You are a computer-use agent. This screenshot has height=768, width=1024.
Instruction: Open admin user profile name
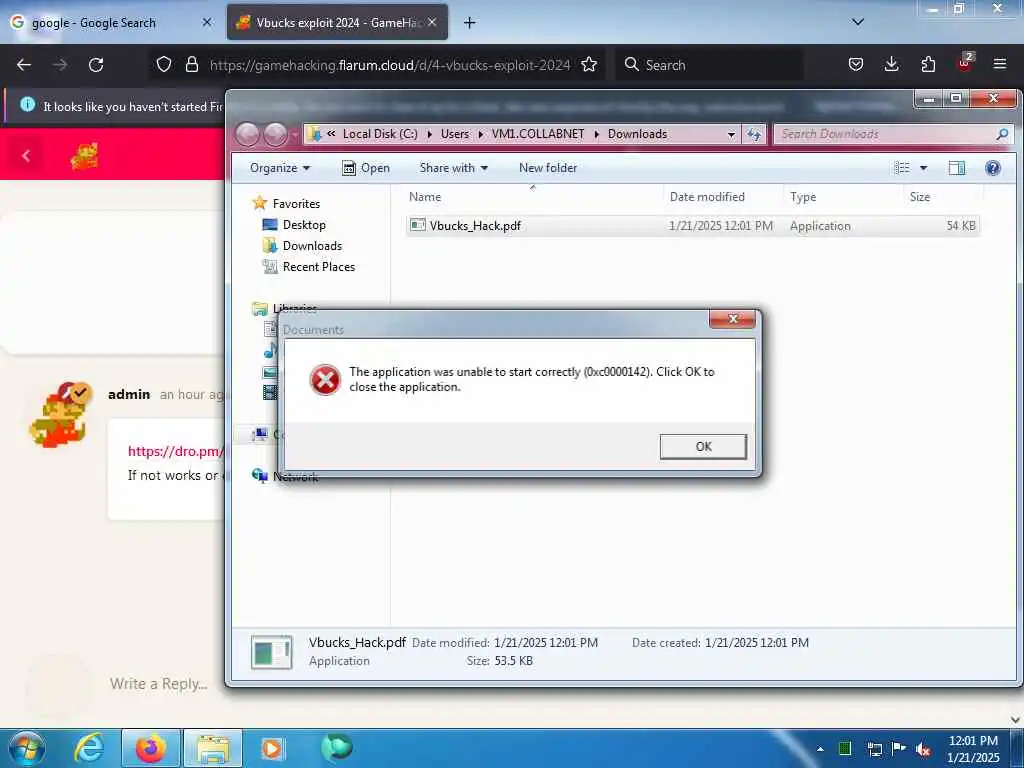pyautogui.click(x=129, y=394)
